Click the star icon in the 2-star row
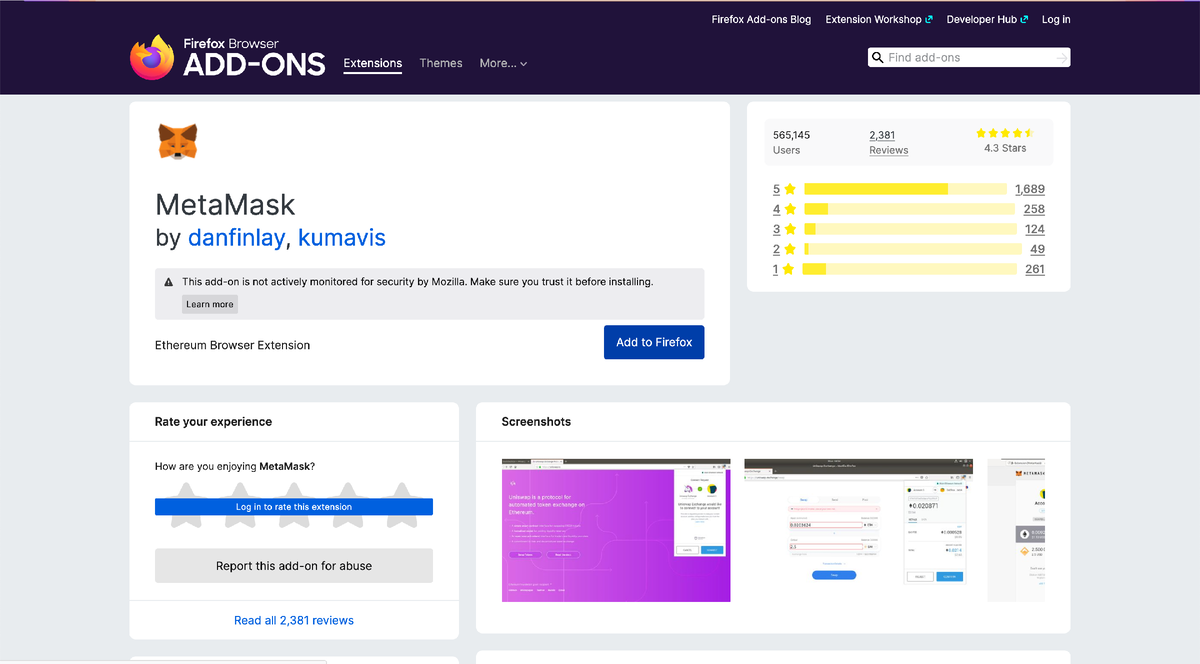The image size is (1200, 664). (x=790, y=249)
